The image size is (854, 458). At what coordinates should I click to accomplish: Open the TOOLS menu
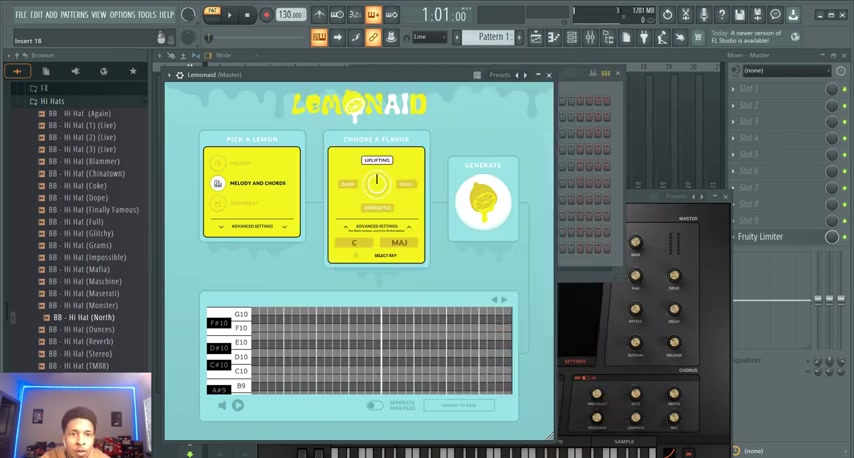tap(147, 15)
